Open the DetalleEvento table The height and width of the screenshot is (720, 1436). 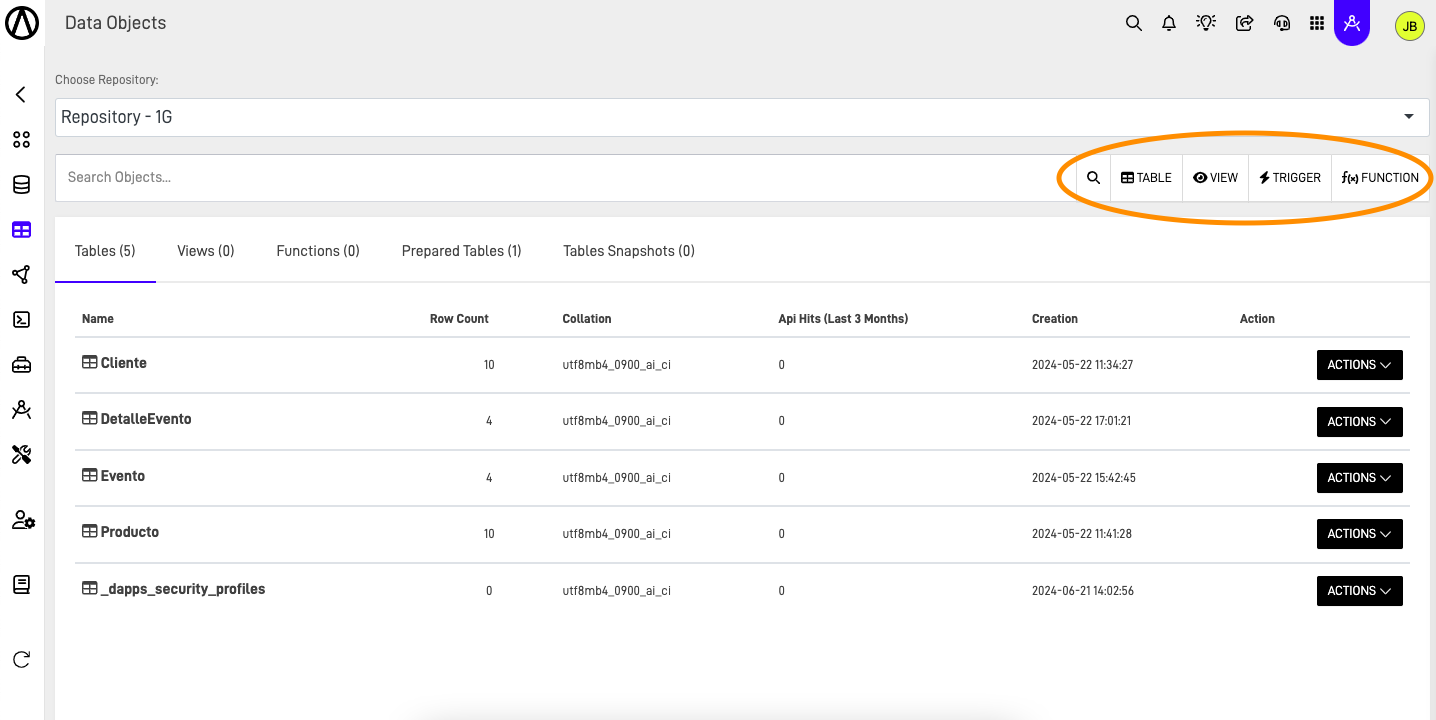click(146, 419)
